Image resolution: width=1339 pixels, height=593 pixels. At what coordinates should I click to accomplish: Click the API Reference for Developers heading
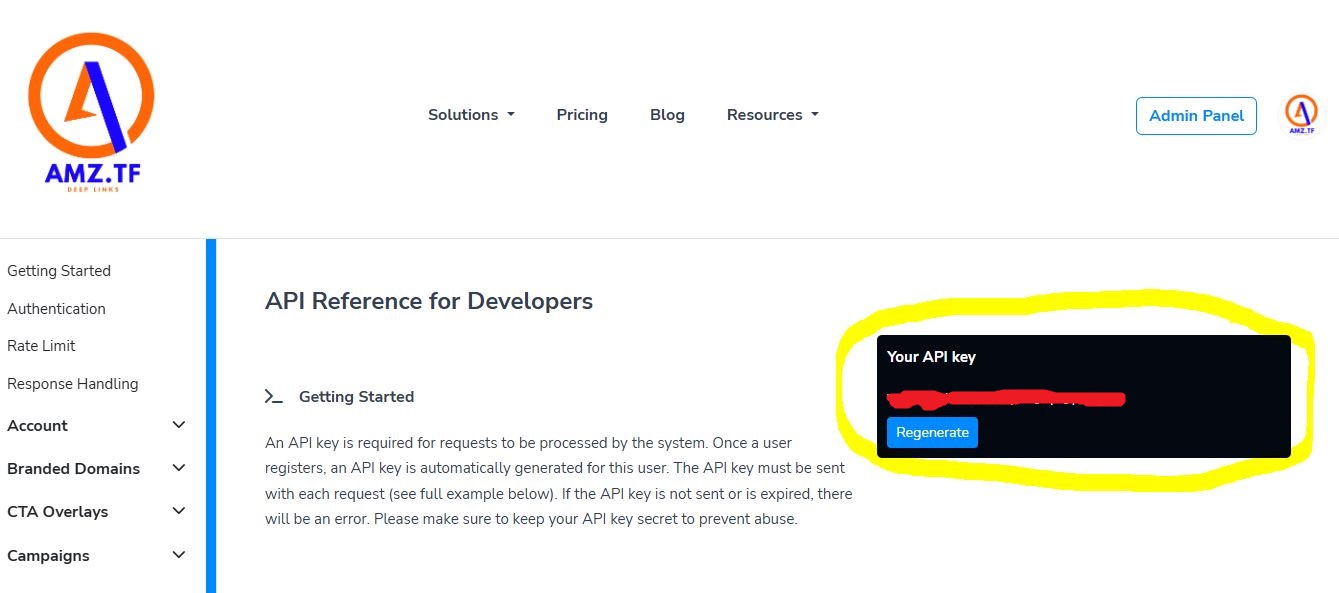click(429, 301)
